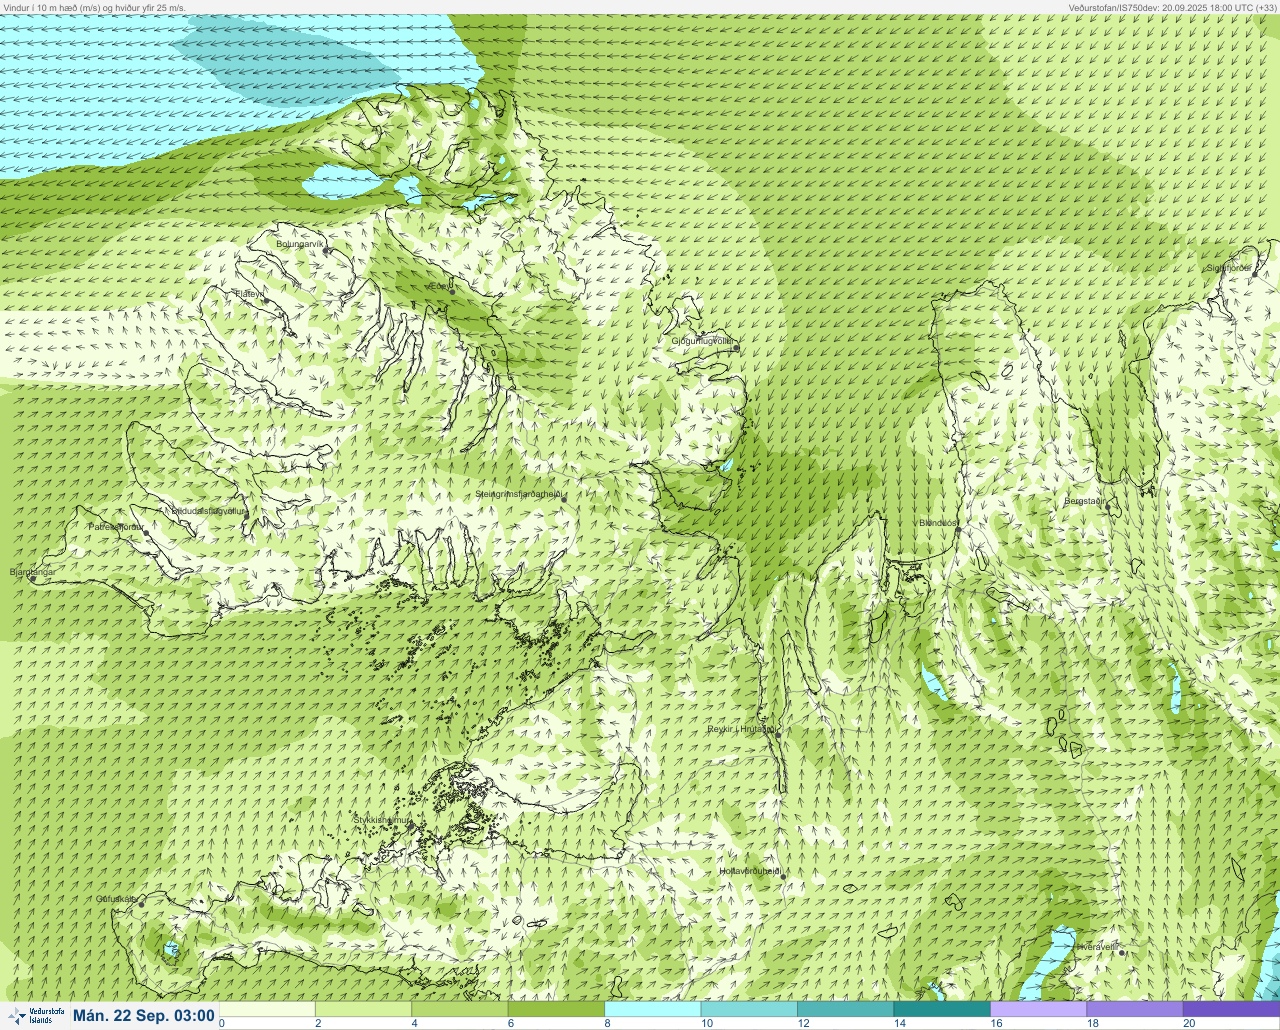Select the 2–4 m/s light green legend swatch
This screenshot has height=1030, width=1280.
point(363,1009)
